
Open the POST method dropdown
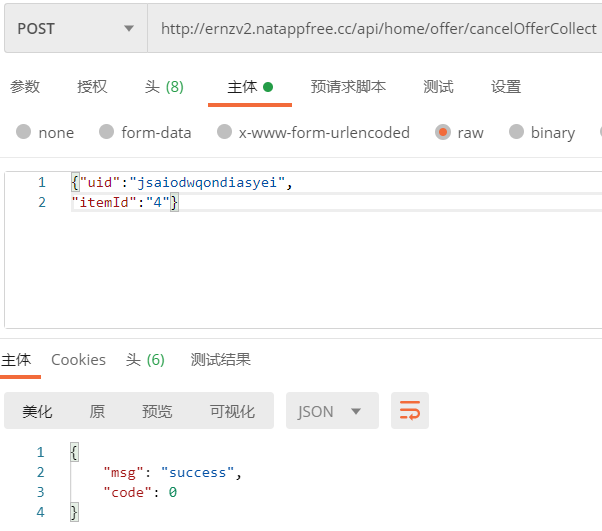(75, 29)
